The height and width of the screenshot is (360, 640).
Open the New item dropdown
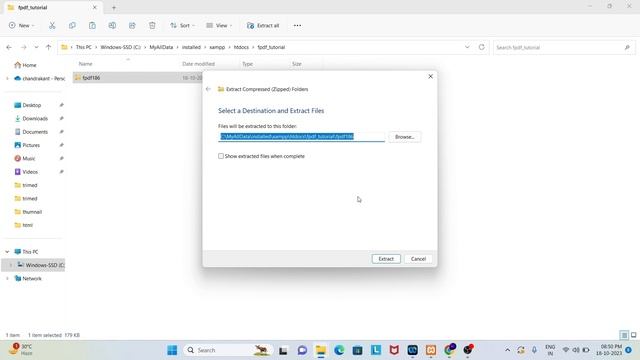pyautogui.click(x=22, y=25)
